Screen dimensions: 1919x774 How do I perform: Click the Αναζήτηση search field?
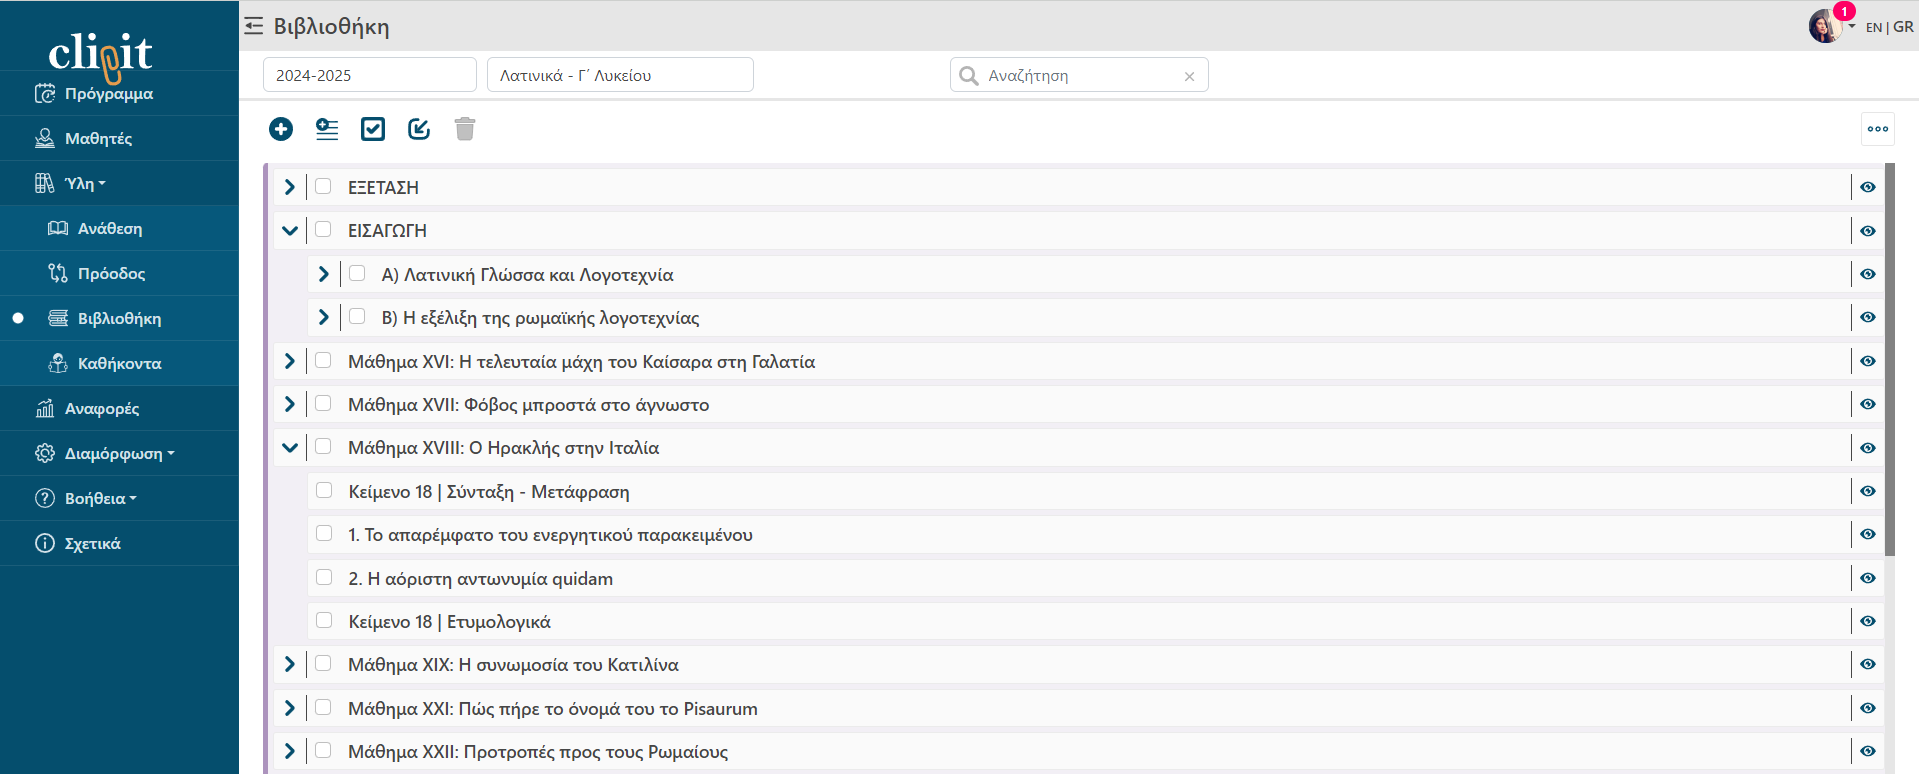(x=1080, y=75)
